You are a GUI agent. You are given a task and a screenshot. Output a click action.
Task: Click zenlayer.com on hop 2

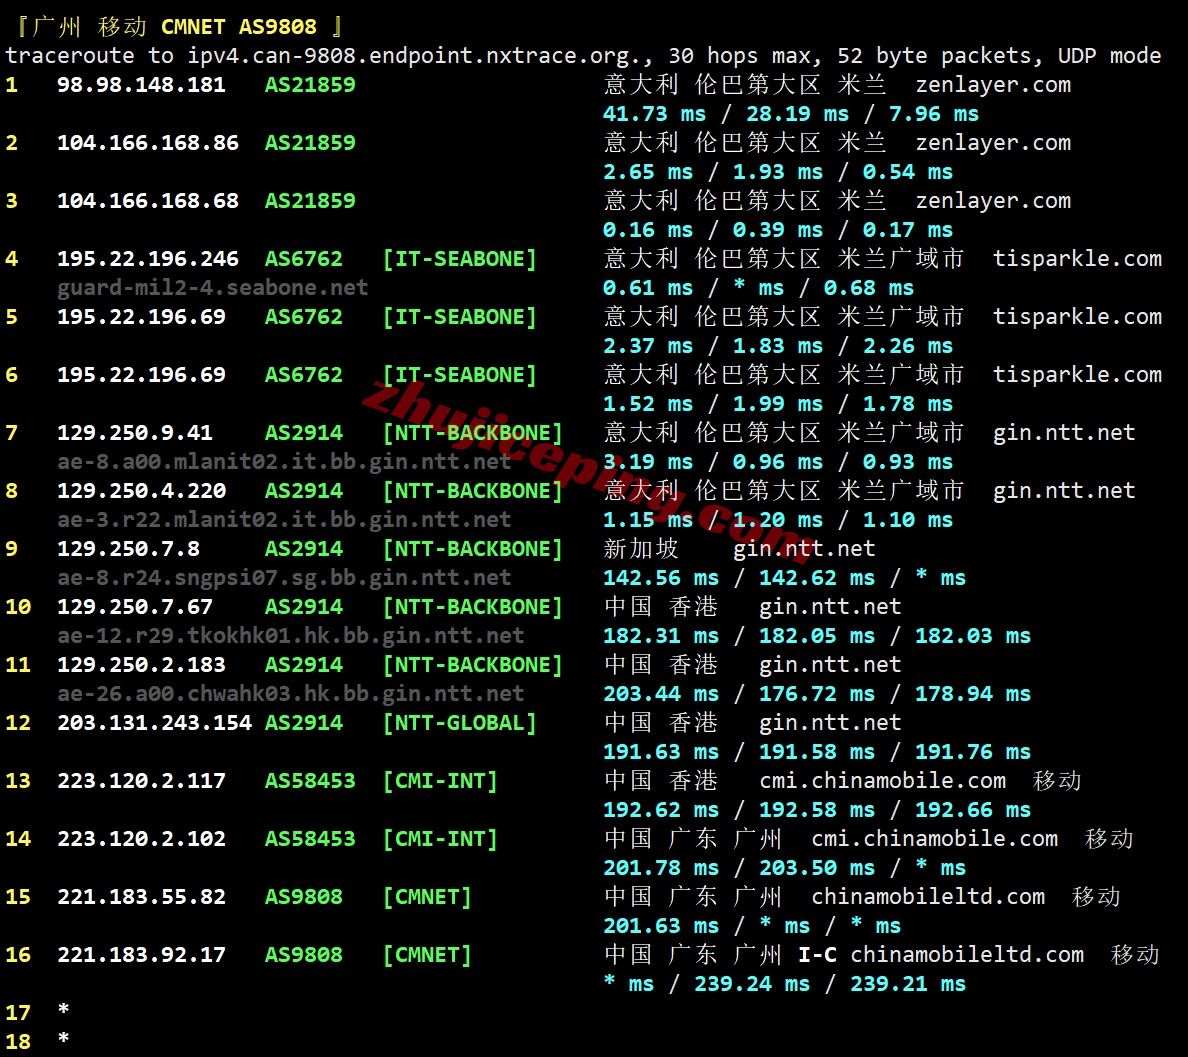[x=993, y=142]
